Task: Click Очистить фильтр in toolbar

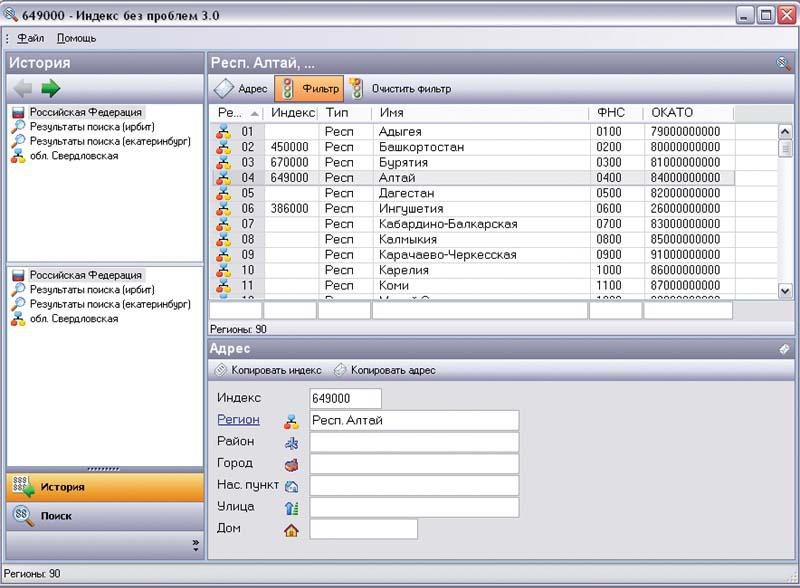Action: (x=401, y=89)
